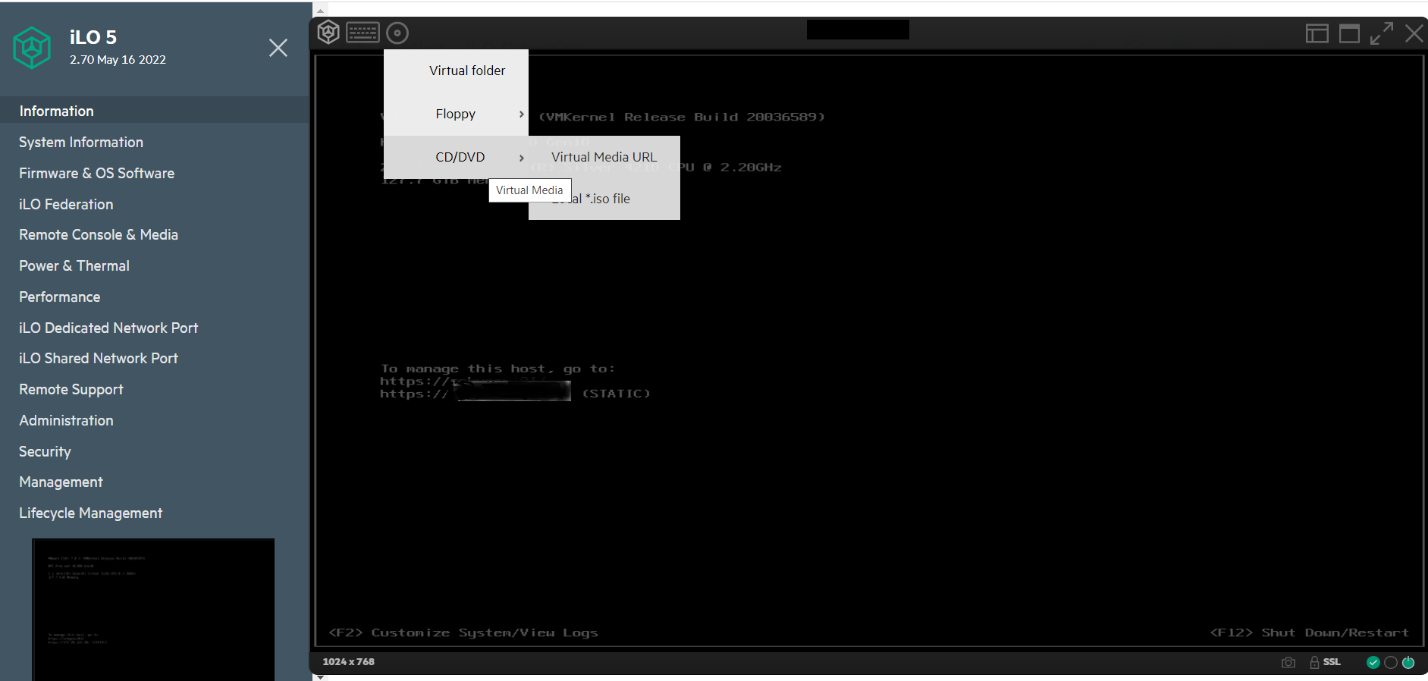Select Virtual folder menu entry
The width and height of the screenshot is (1428, 681).
(x=456, y=71)
